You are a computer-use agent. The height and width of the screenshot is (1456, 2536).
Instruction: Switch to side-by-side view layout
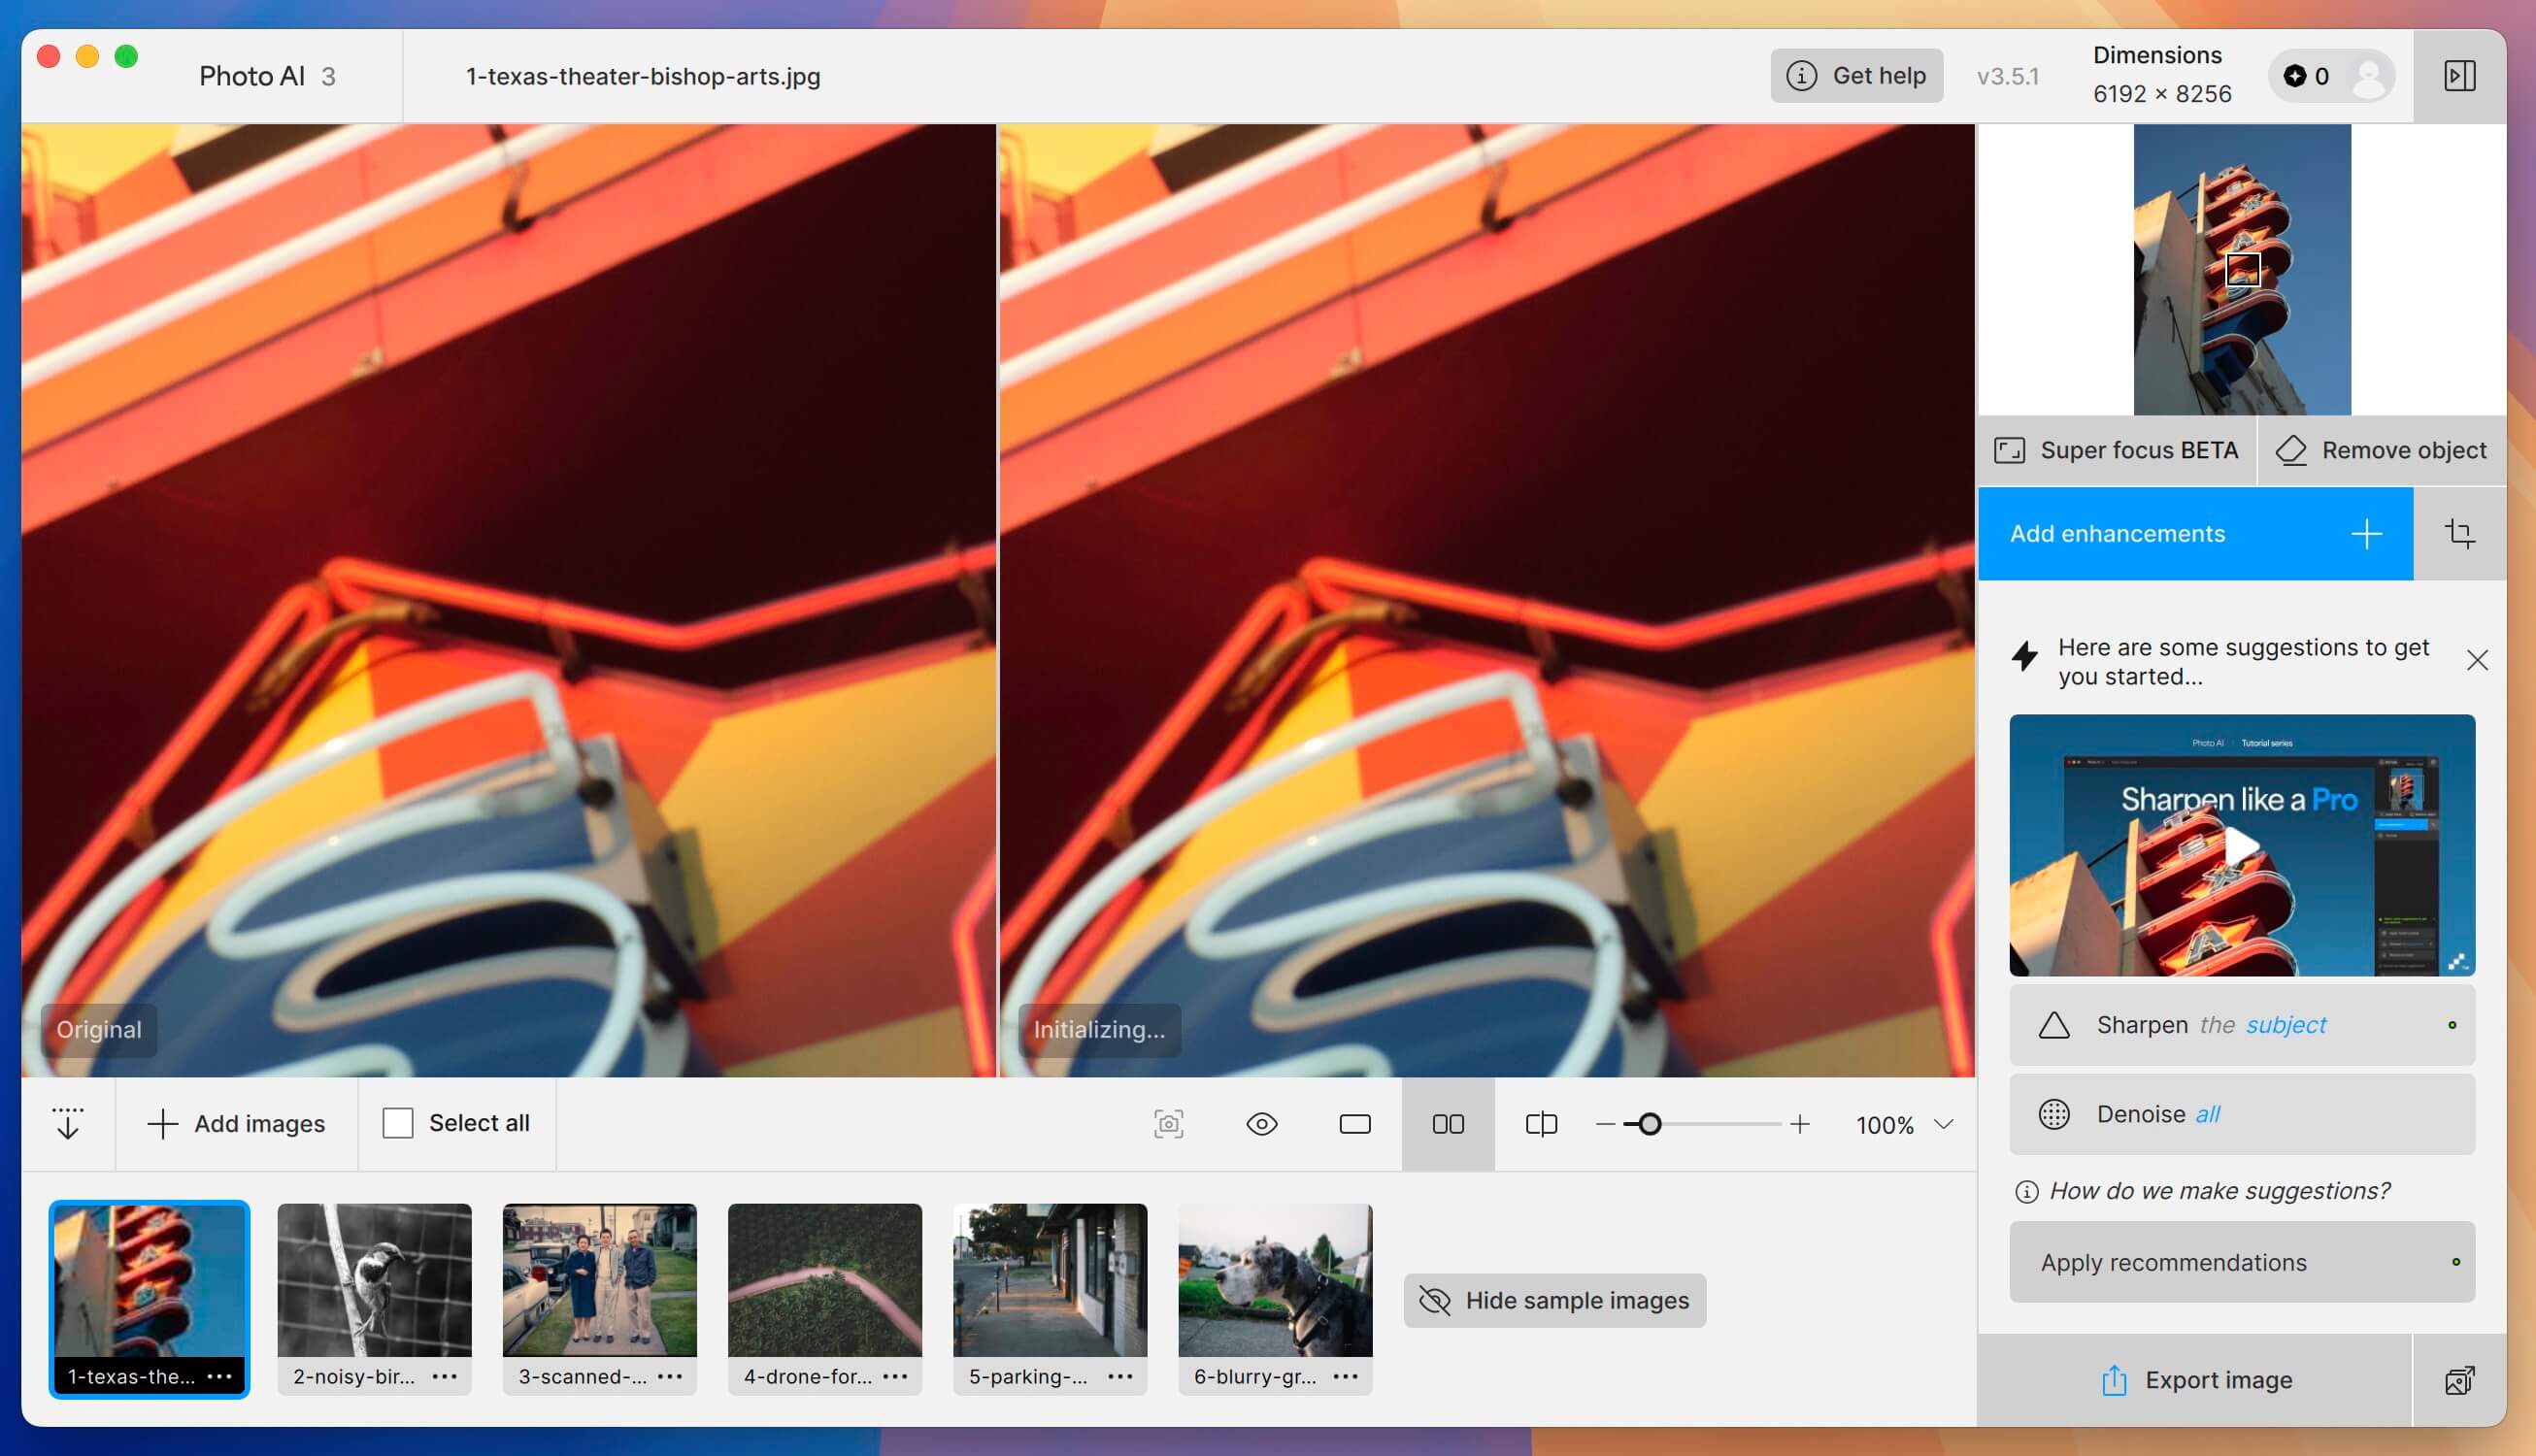[x=1448, y=1124]
